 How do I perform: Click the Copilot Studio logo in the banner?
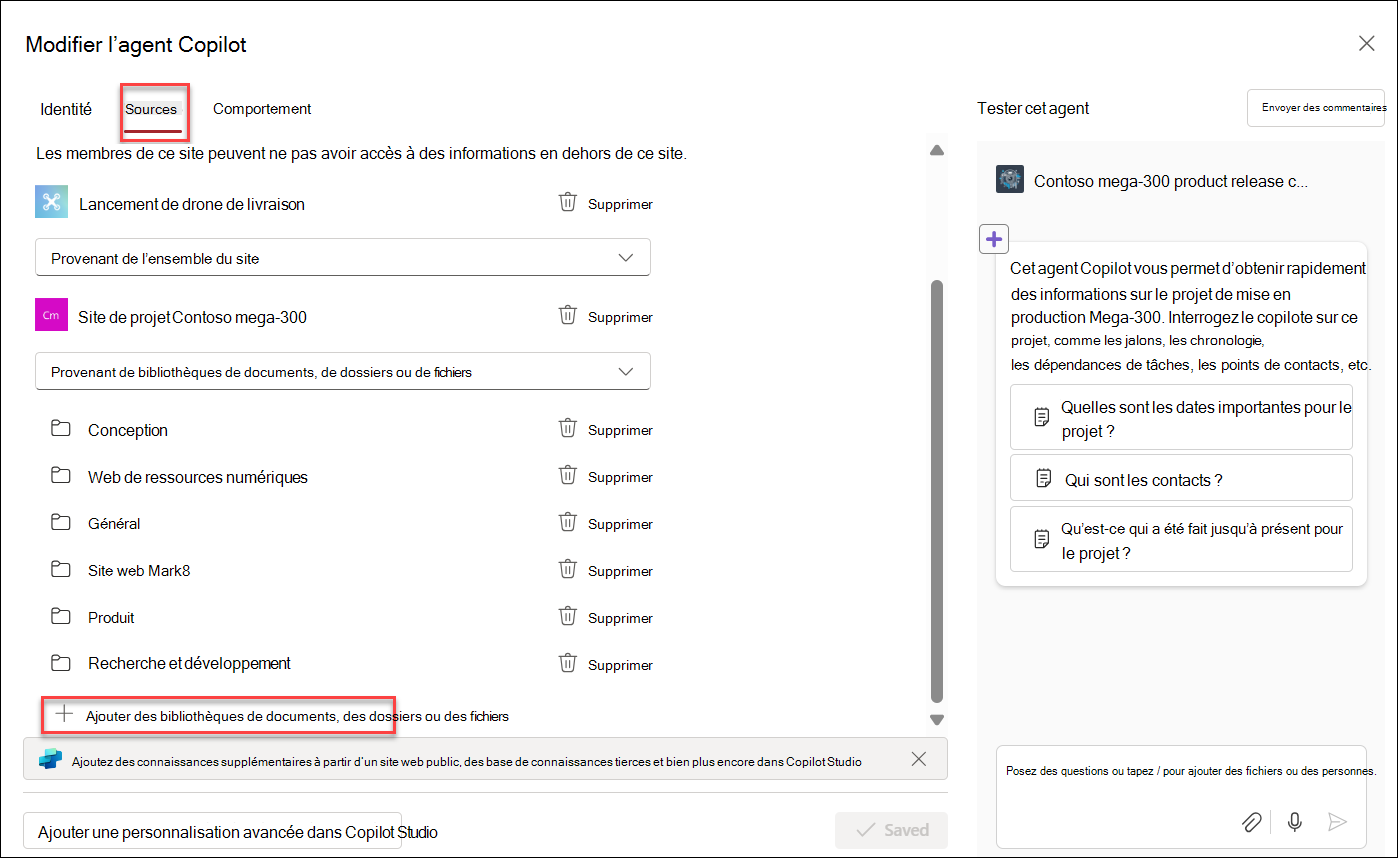coord(50,760)
